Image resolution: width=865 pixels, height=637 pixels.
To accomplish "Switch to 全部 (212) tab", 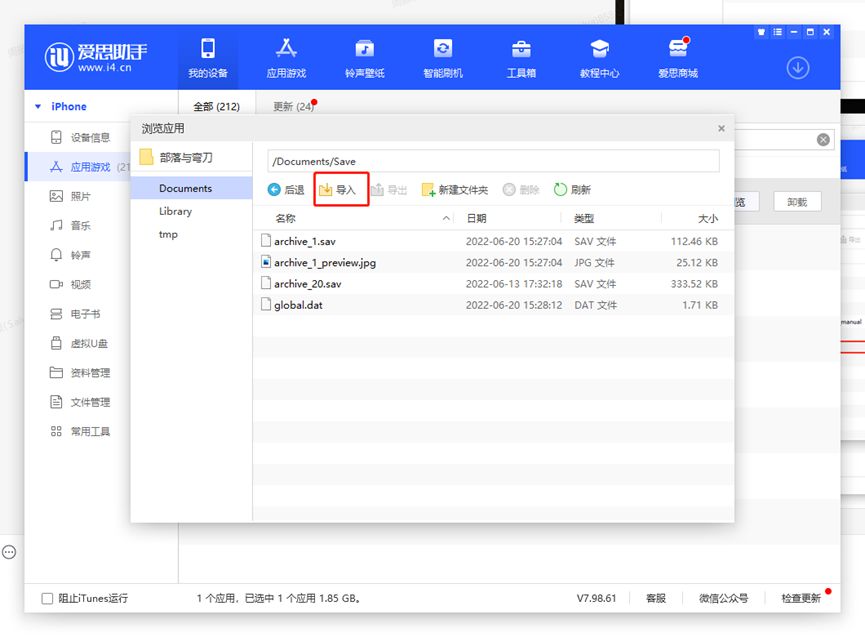I will tap(217, 106).
